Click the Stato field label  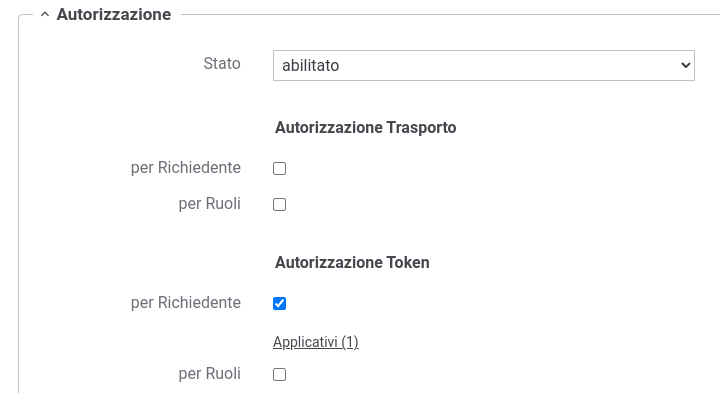[222, 63]
